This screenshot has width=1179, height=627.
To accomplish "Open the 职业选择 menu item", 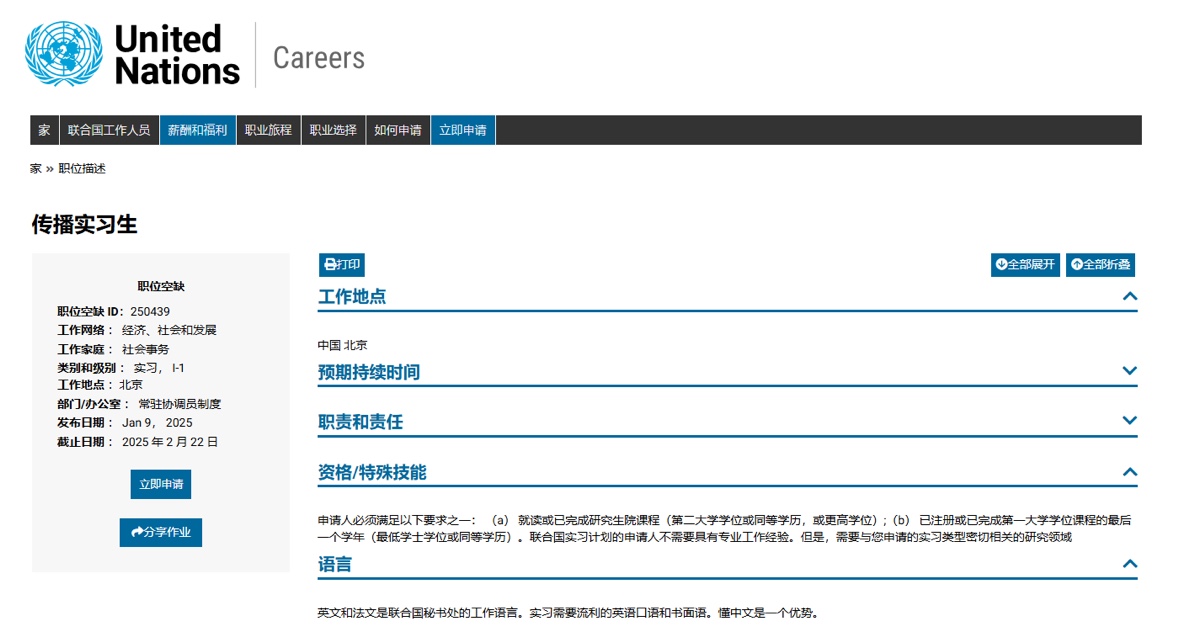I will pos(333,130).
